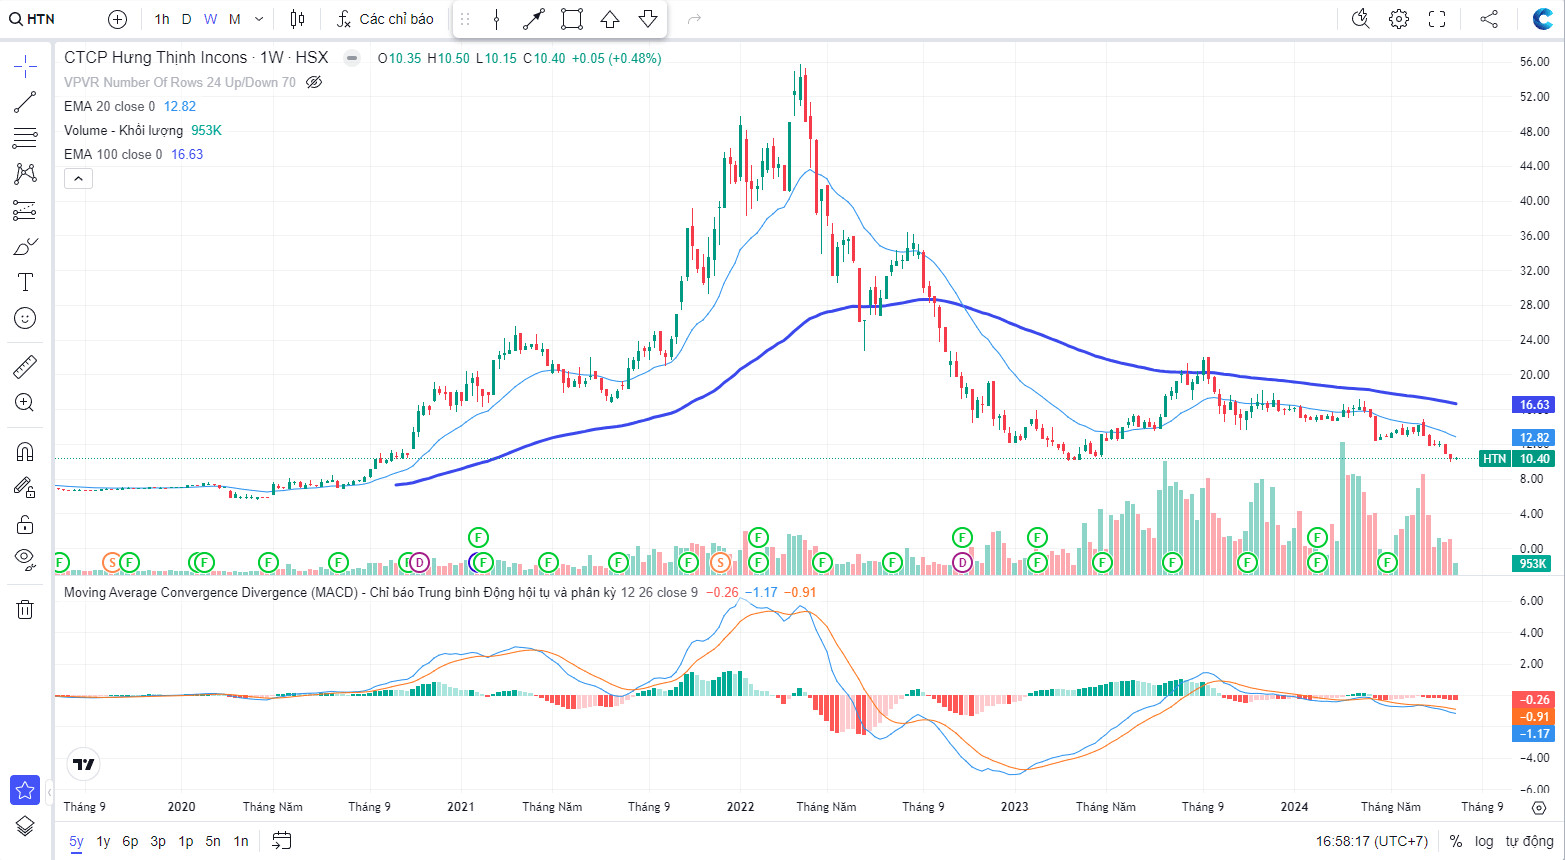
Task: Switch to the D daily timeframe
Action: click(186, 19)
